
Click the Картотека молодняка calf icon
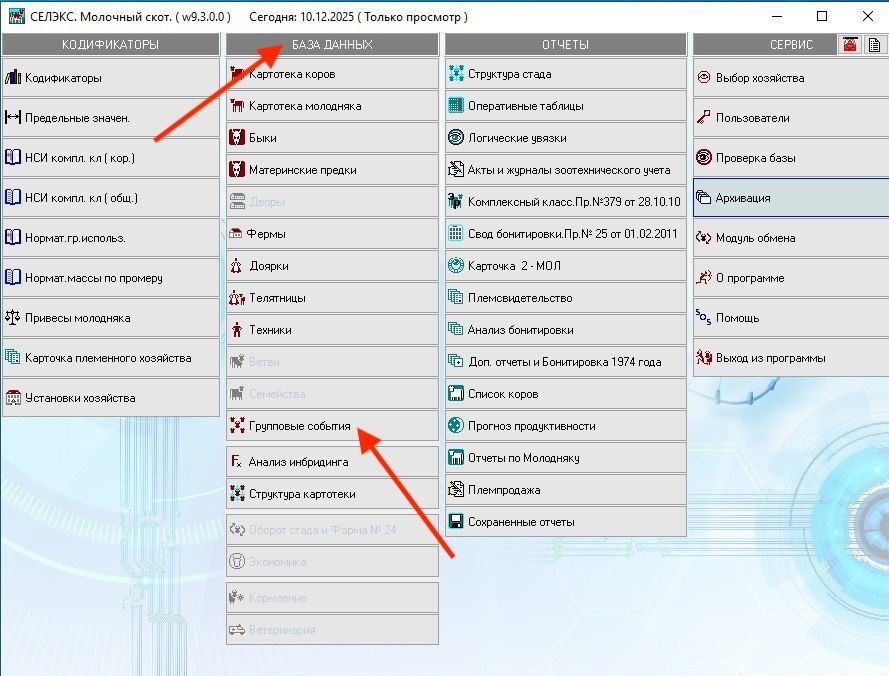pos(237,105)
